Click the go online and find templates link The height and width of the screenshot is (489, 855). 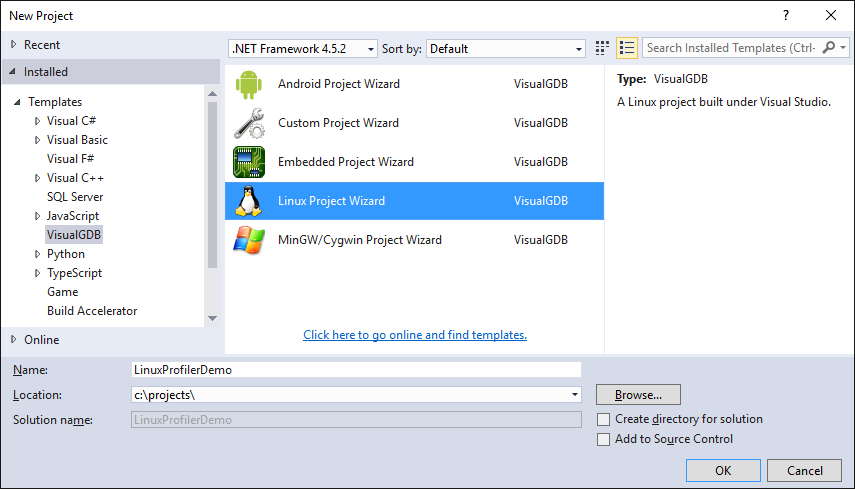tap(415, 335)
